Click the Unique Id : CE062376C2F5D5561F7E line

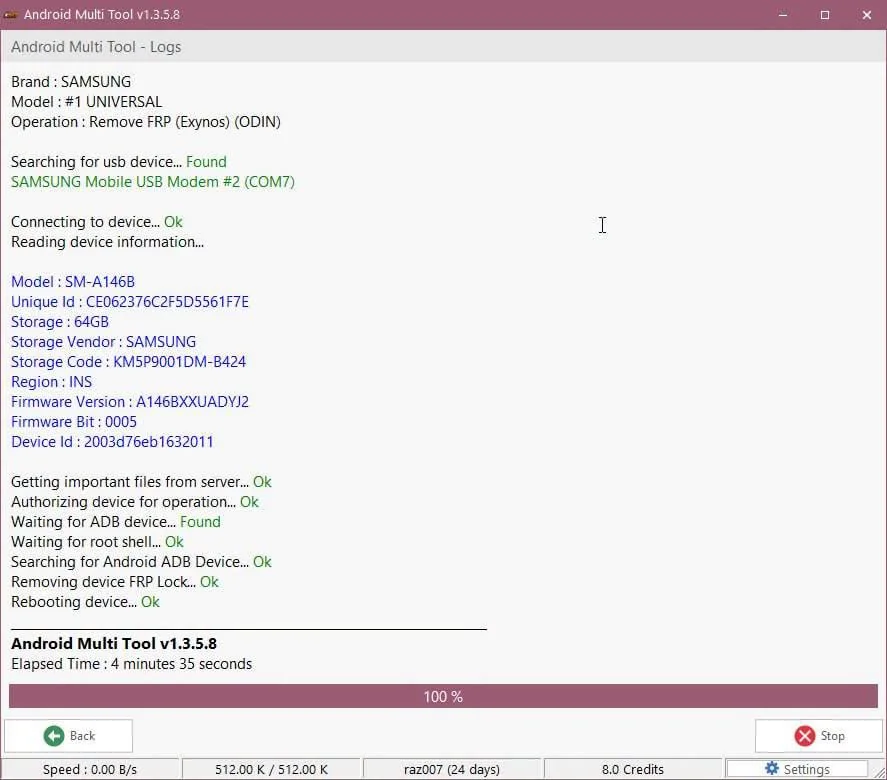[130, 302]
